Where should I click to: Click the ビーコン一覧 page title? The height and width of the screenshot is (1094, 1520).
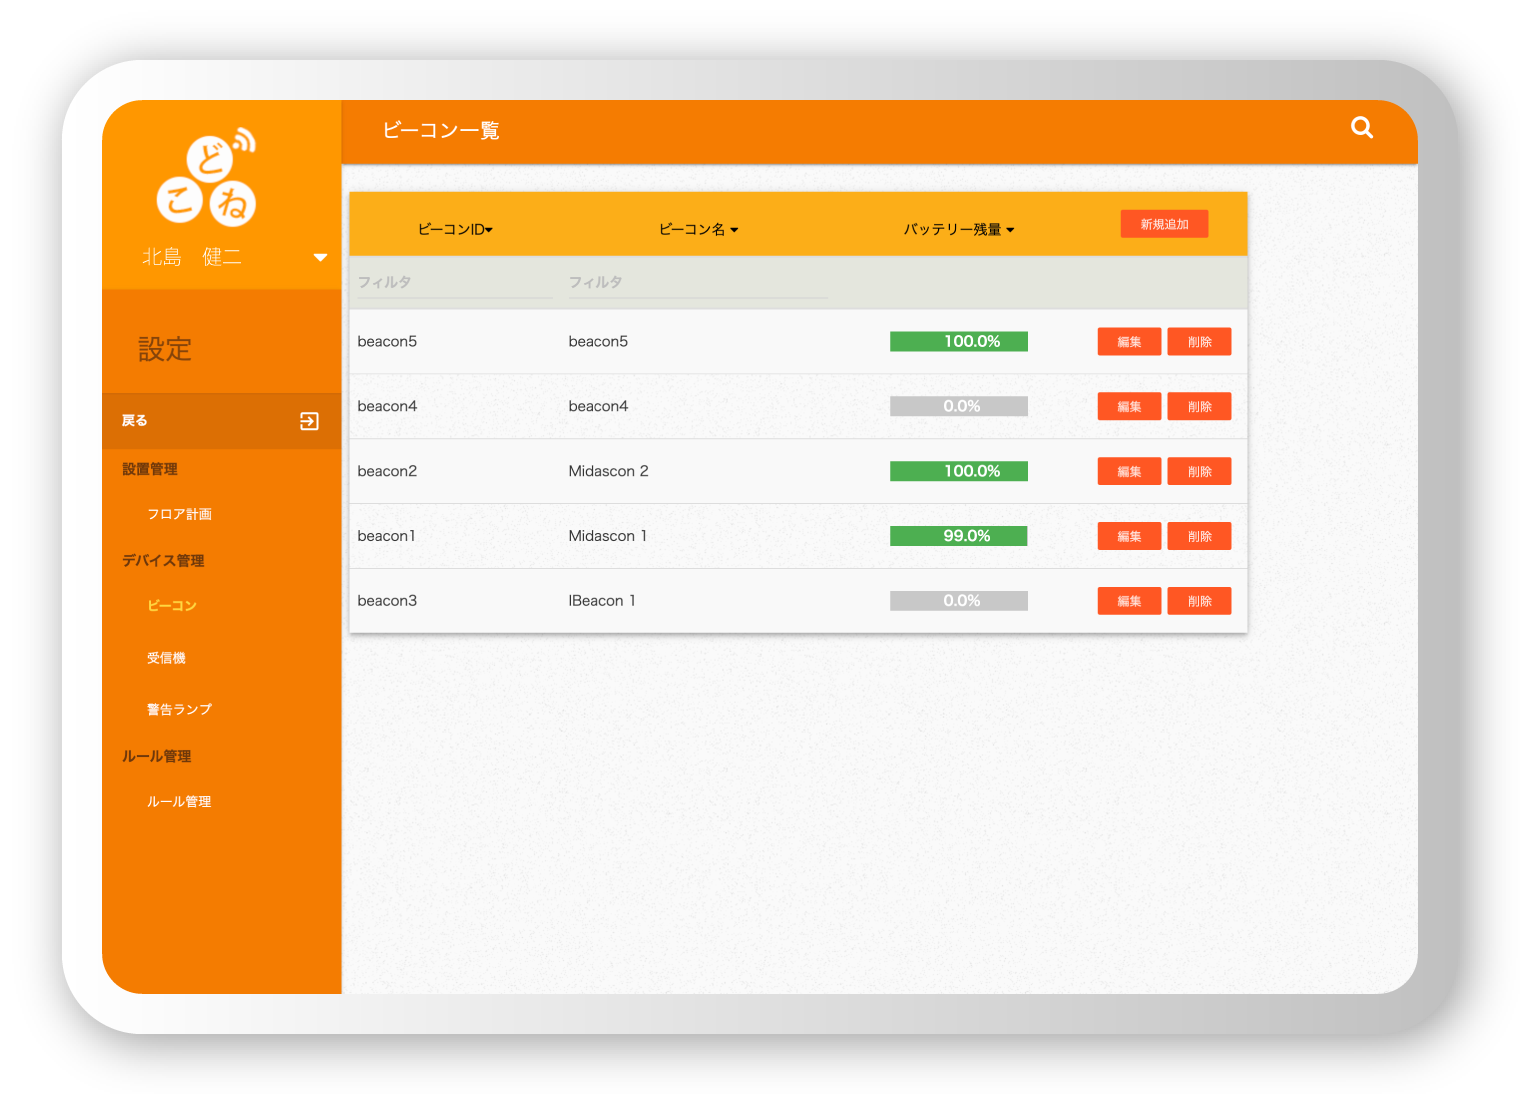point(441,130)
